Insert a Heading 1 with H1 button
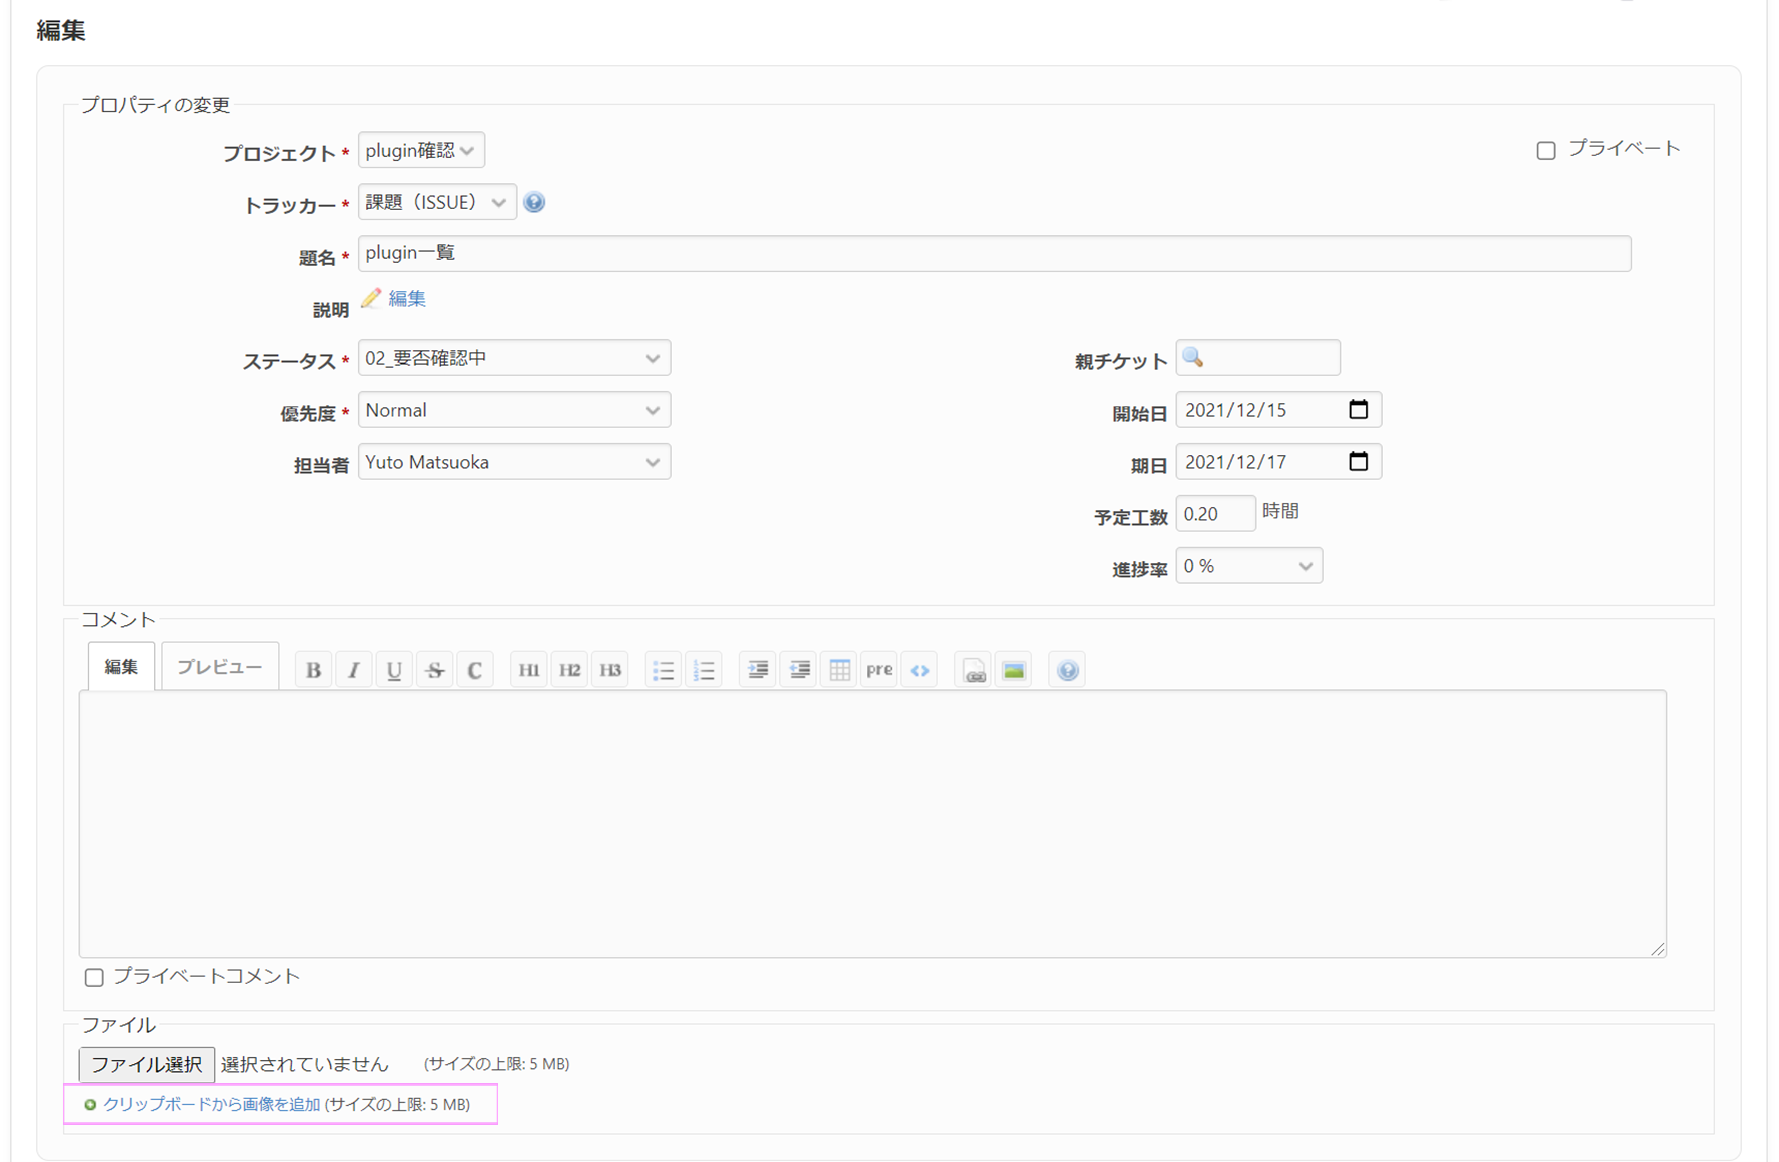The height and width of the screenshot is (1162, 1779). coord(529,670)
